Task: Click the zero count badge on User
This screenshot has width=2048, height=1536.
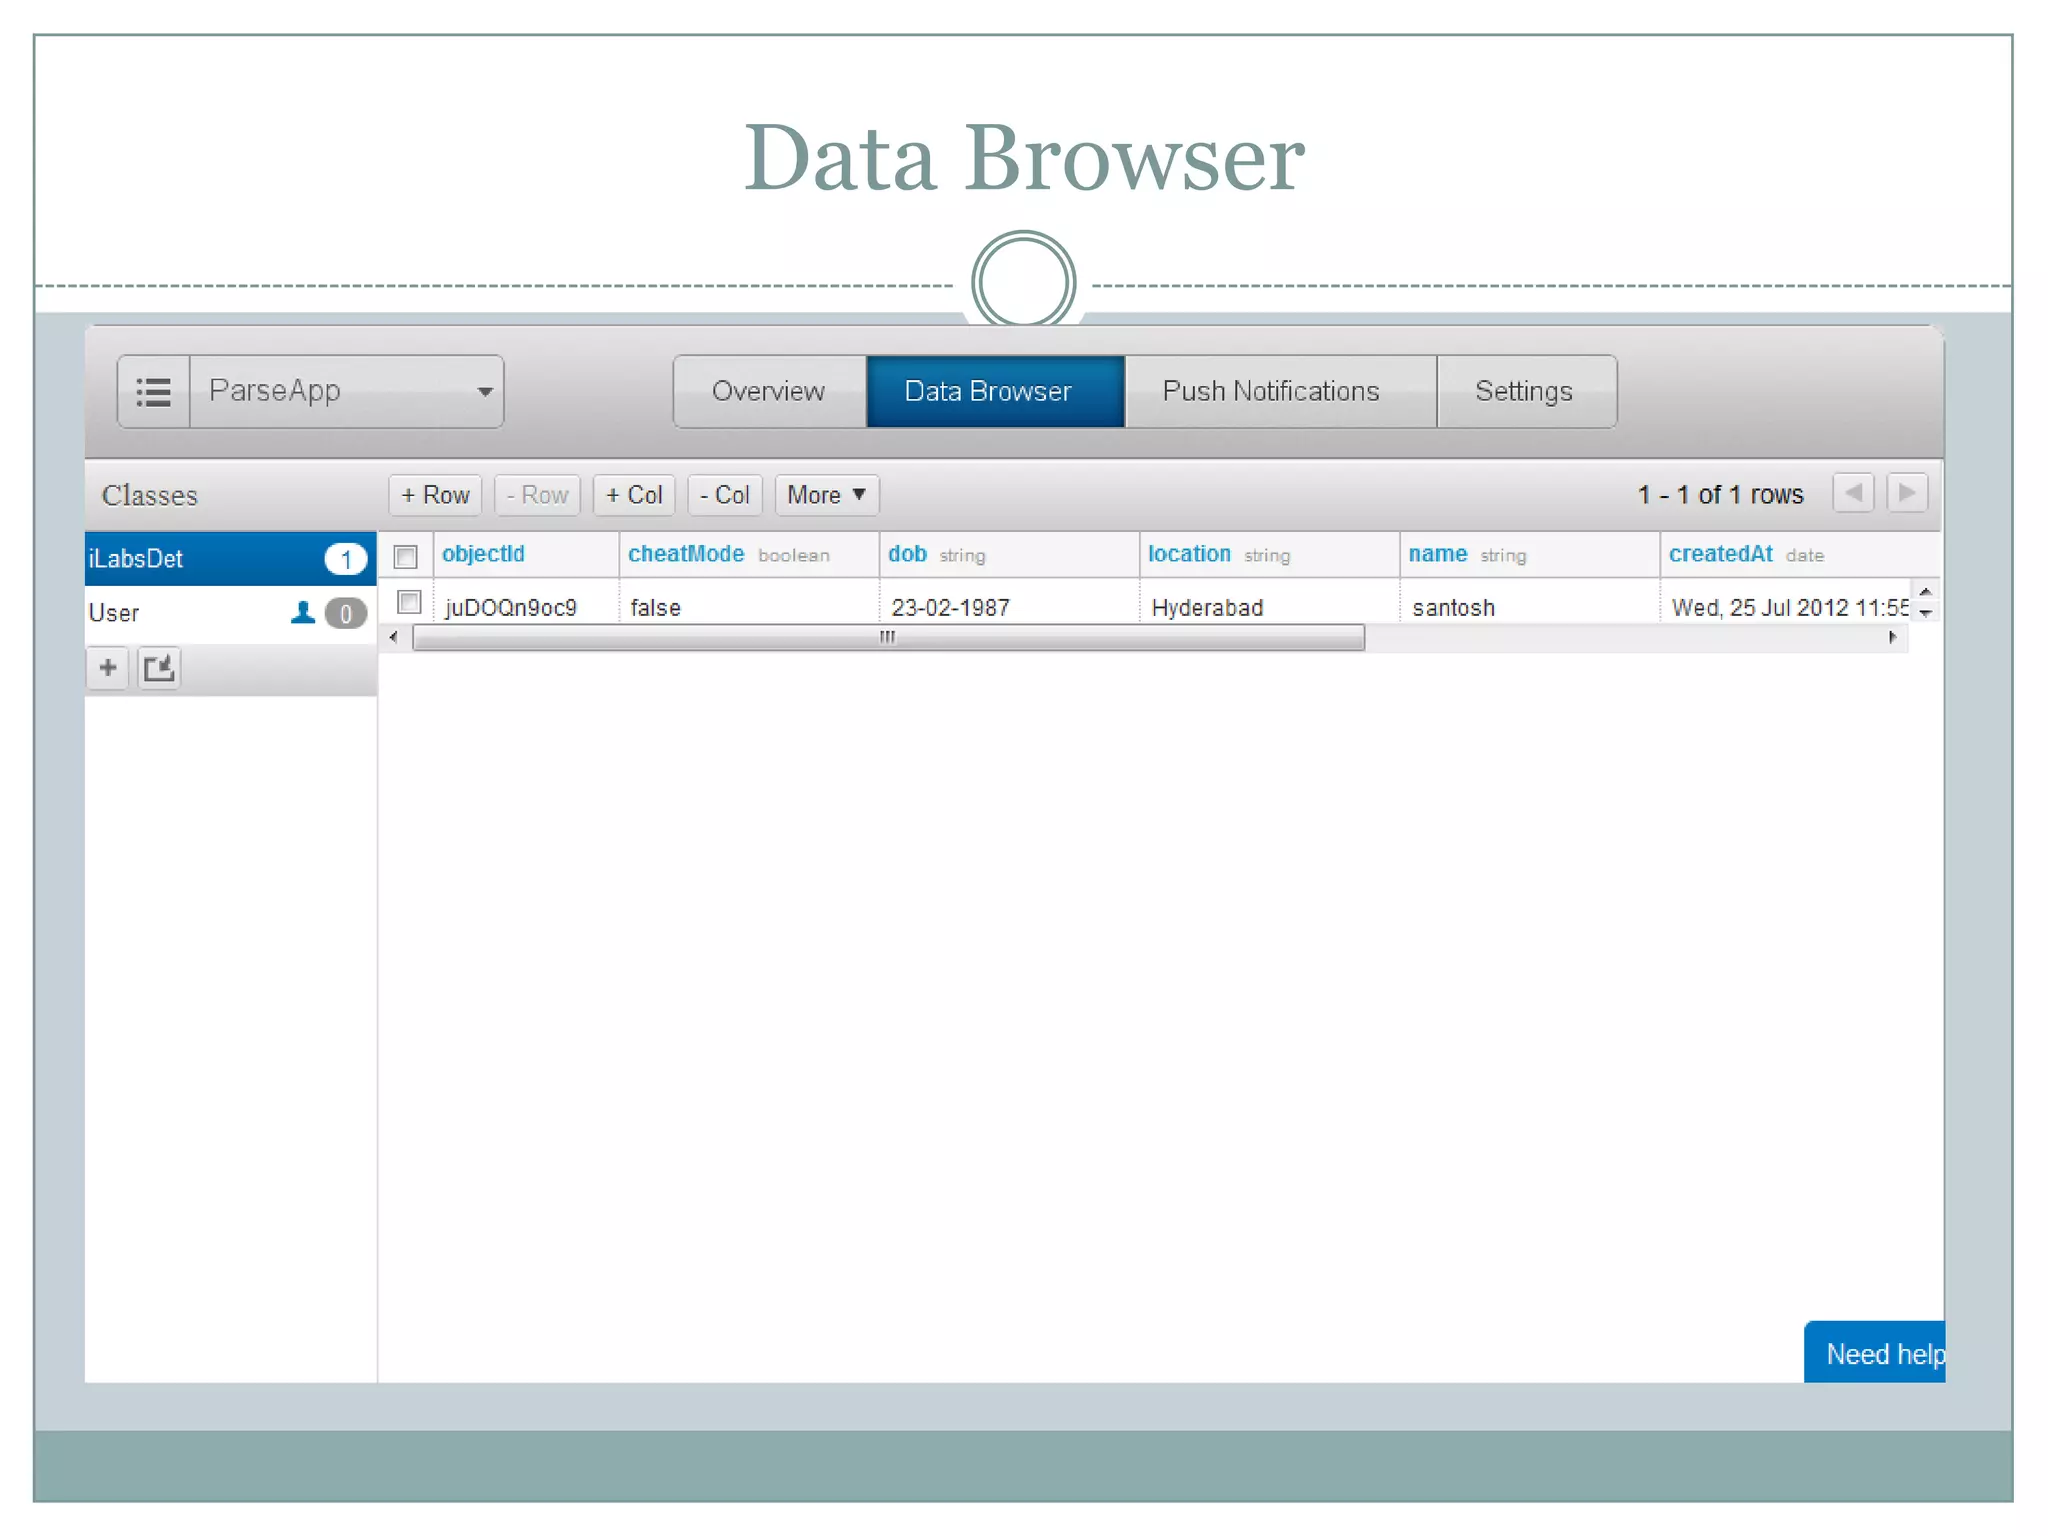Action: pos(346,613)
